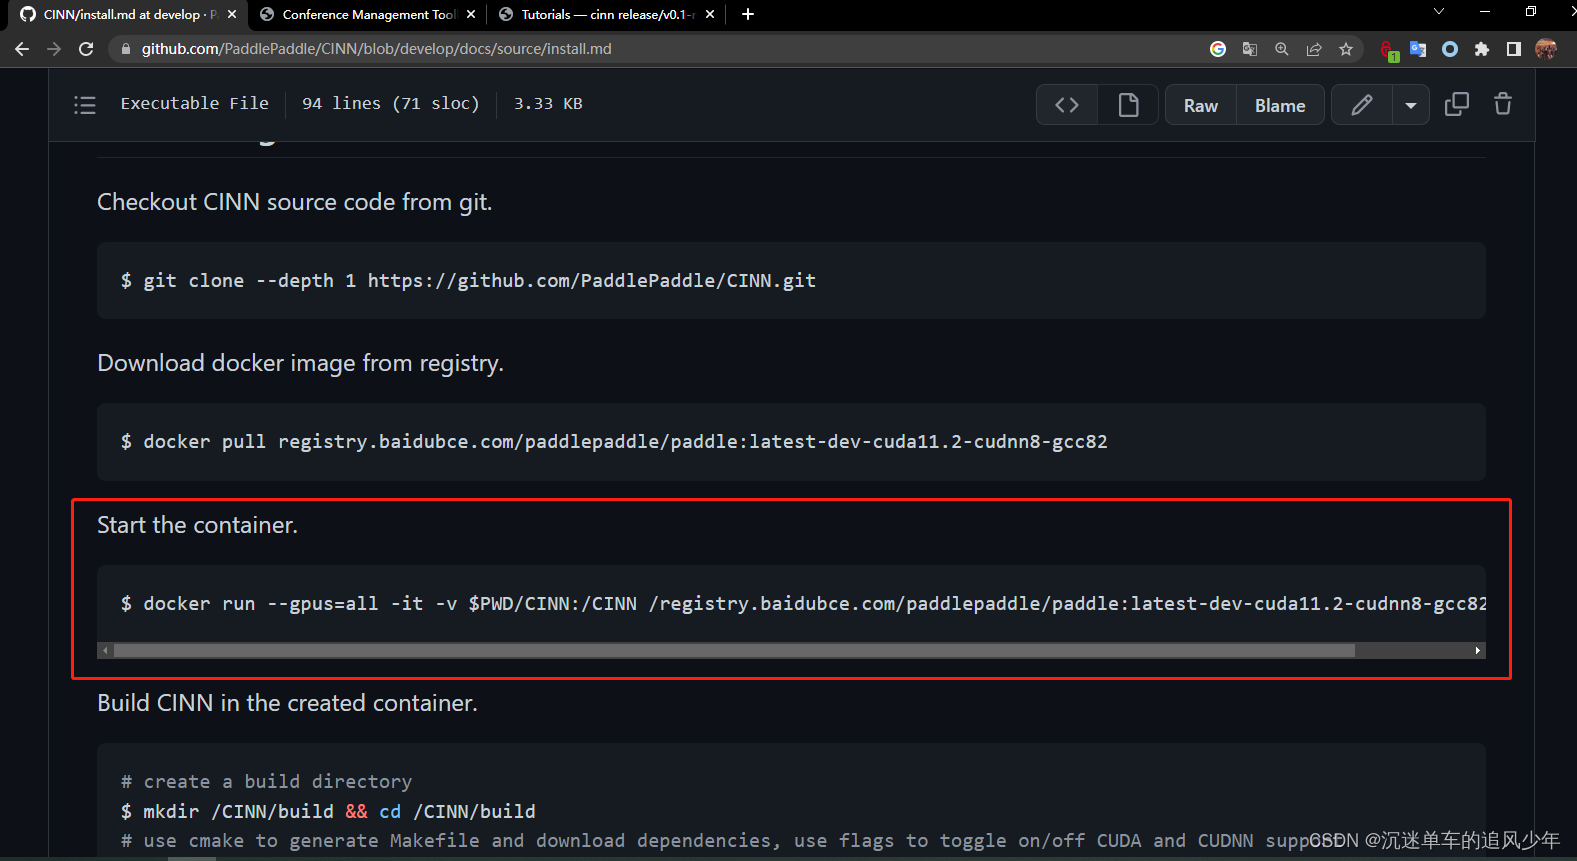
Task: Open the Google Translate extension icon
Action: tap(1418, 49)
